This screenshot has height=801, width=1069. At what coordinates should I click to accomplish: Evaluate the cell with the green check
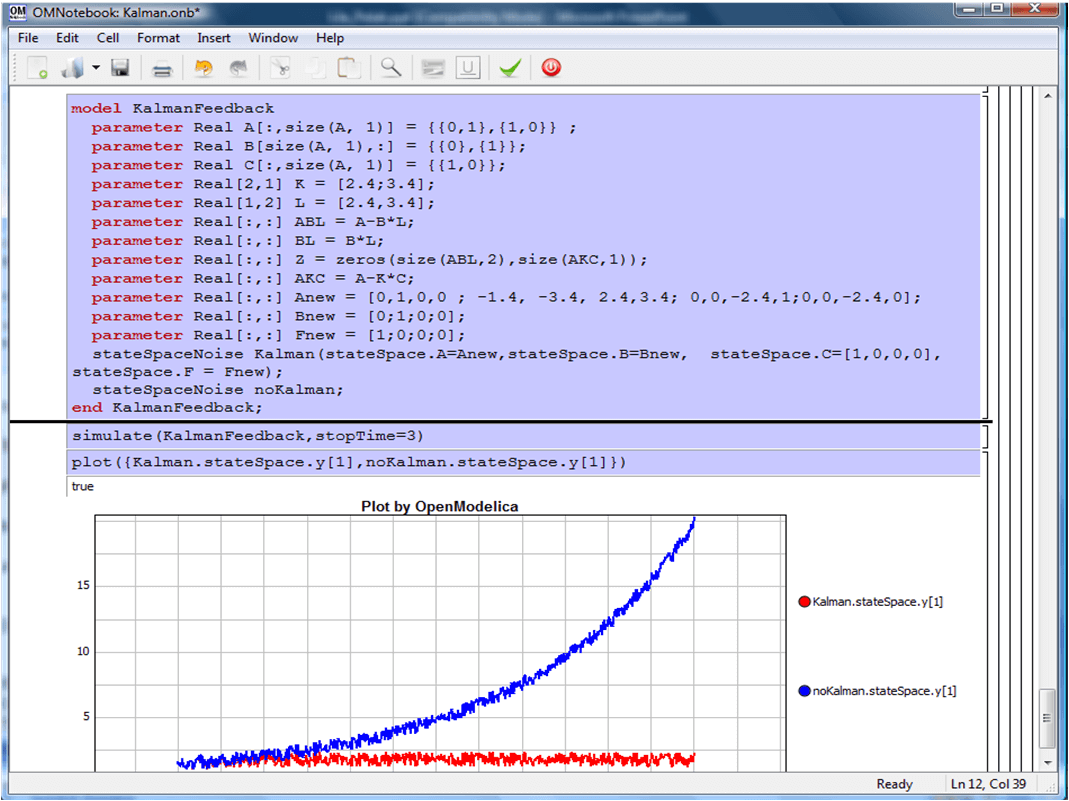[x=510, y=67]
